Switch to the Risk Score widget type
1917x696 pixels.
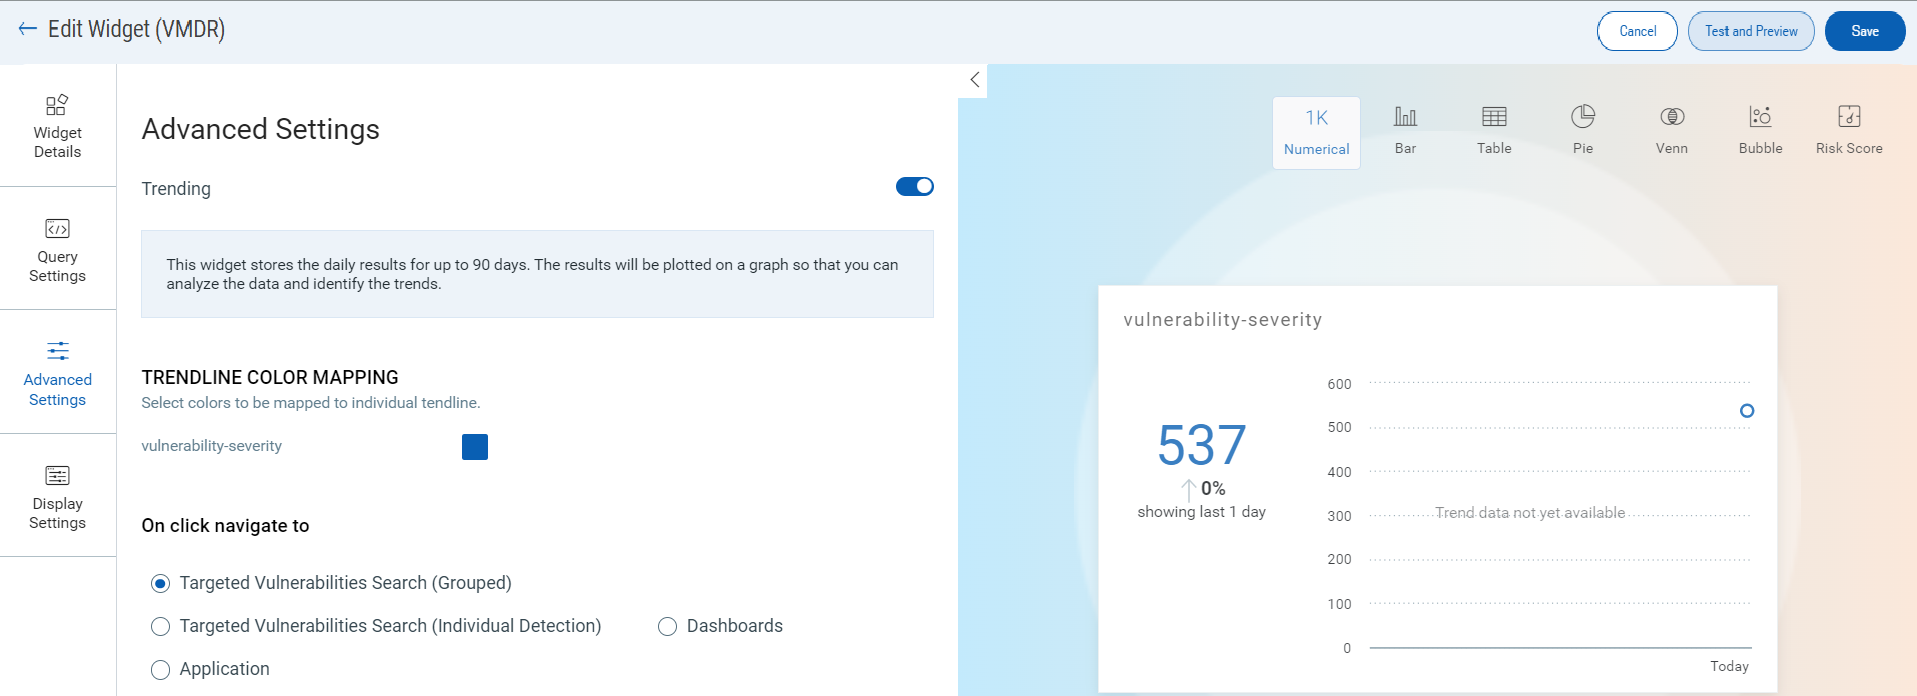(1849, 133)
